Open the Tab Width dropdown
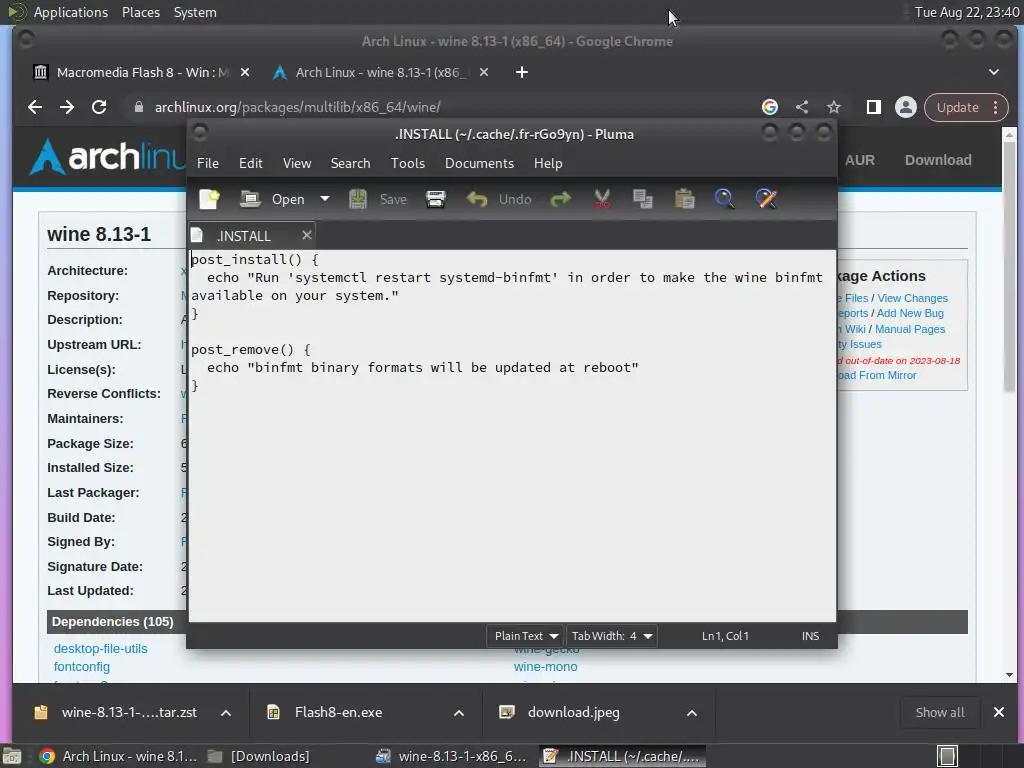The width and height of the screenshot is (1024, 768). [611, 636]
